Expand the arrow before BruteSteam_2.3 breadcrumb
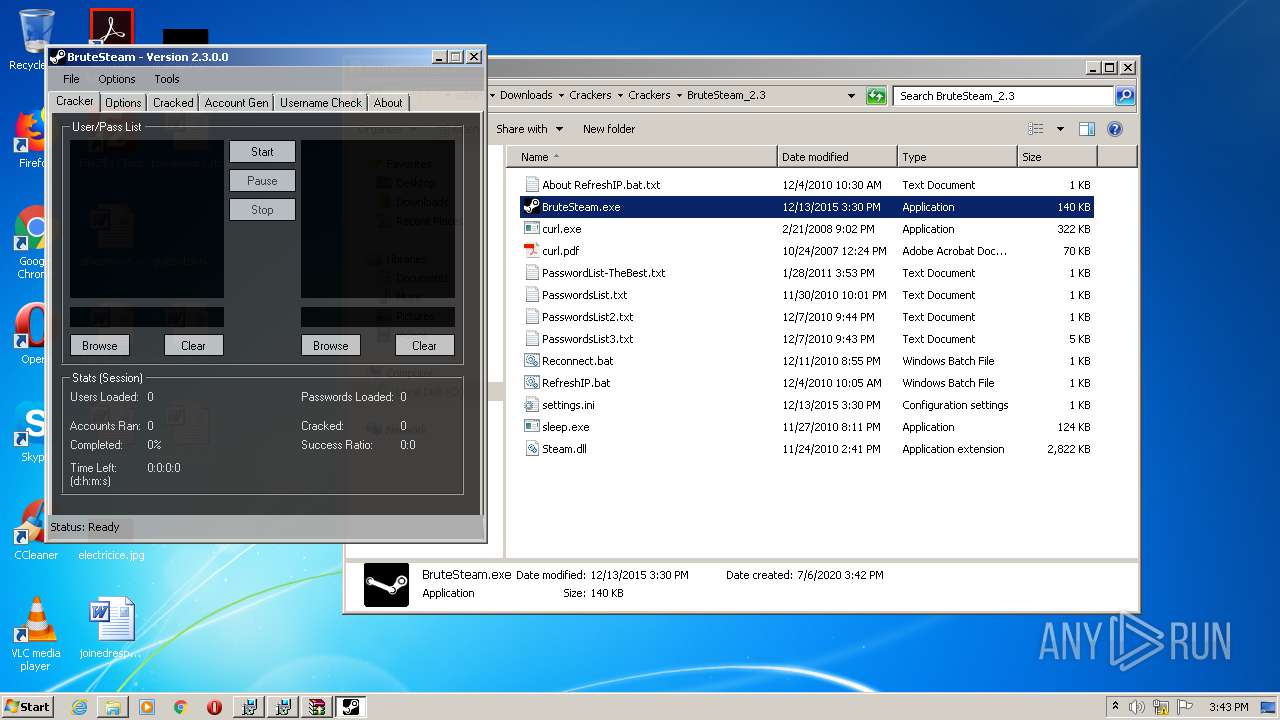This screenshot has height=720, width=1280. [679, 96]
